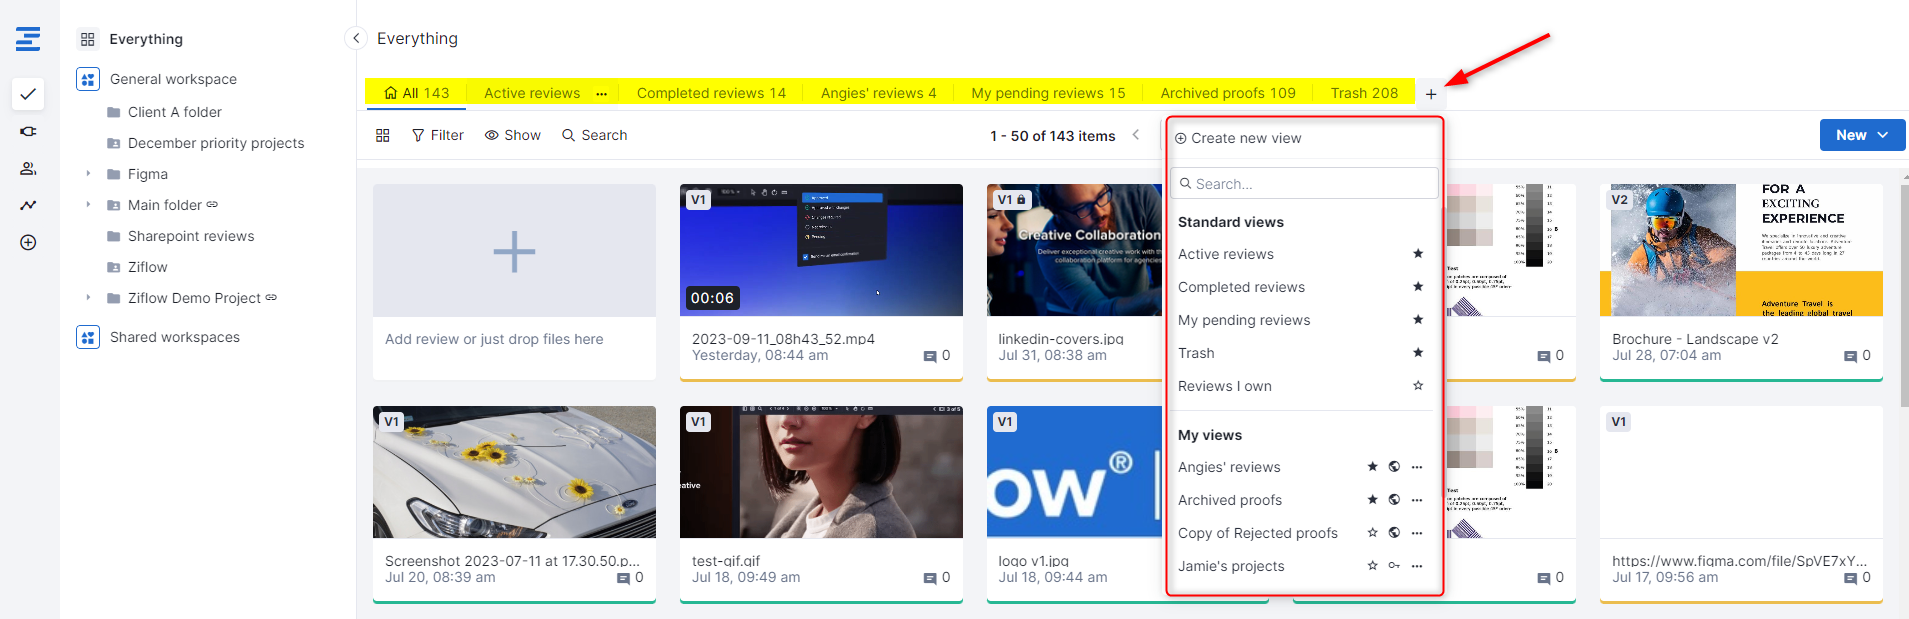This screenshot has width=1909, height=619.
Task: Open the checkmark reviews section in sidebar
Action: [28, 94]
